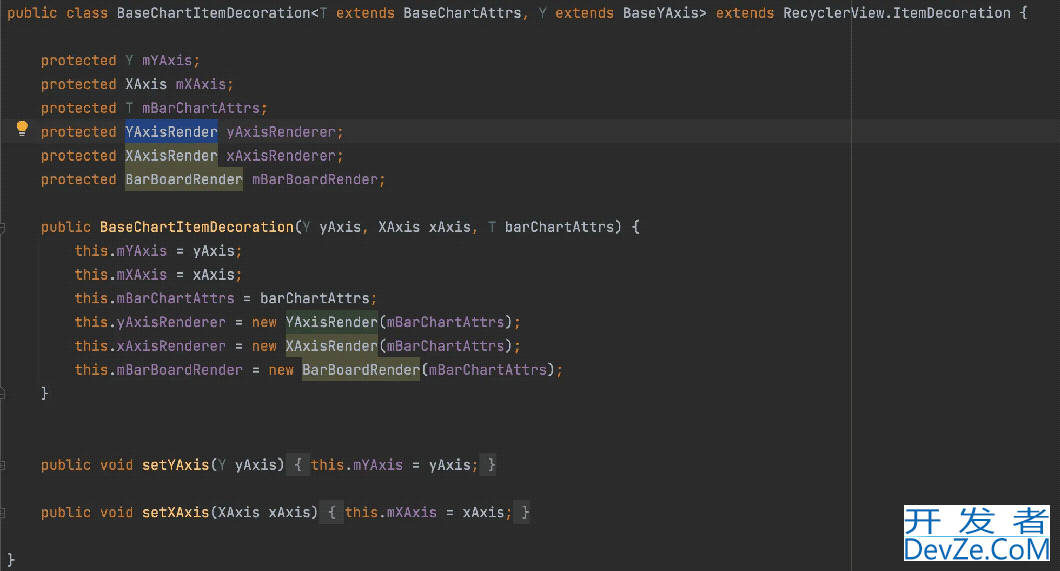The width and height of the screenshot is (1060, 571).
Task: Click the setXAxis method name
Action: coord(175,512)
